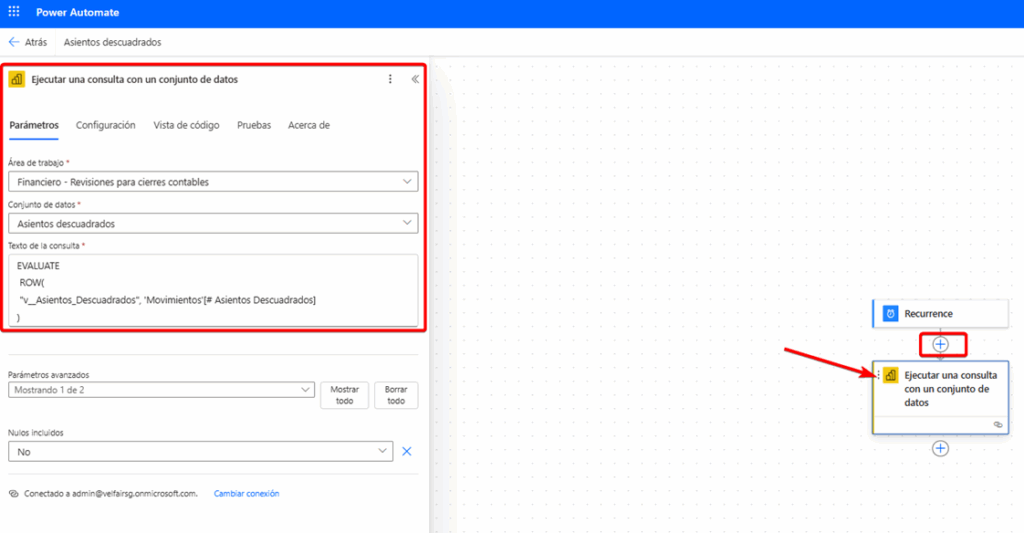Add step using plus below Recurrence
1024x533 pixels.
[940, 344]
